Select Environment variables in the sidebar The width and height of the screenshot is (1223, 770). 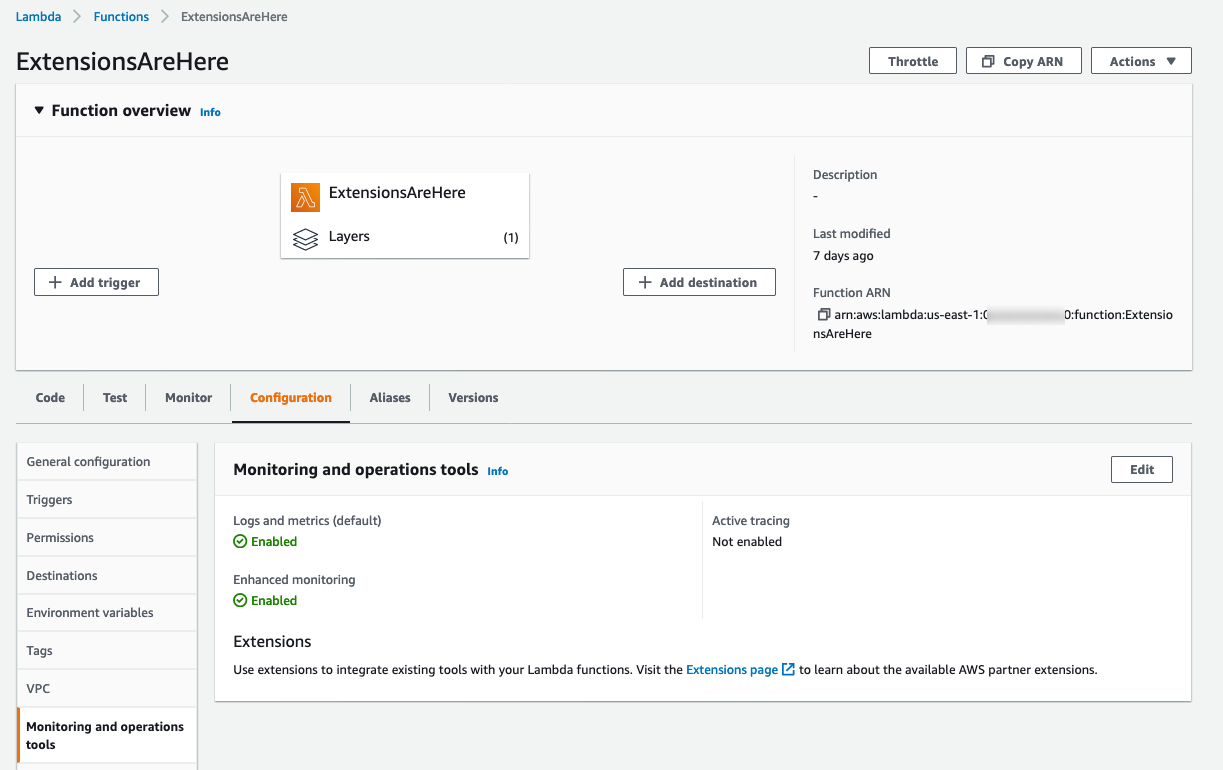[90, 613]
